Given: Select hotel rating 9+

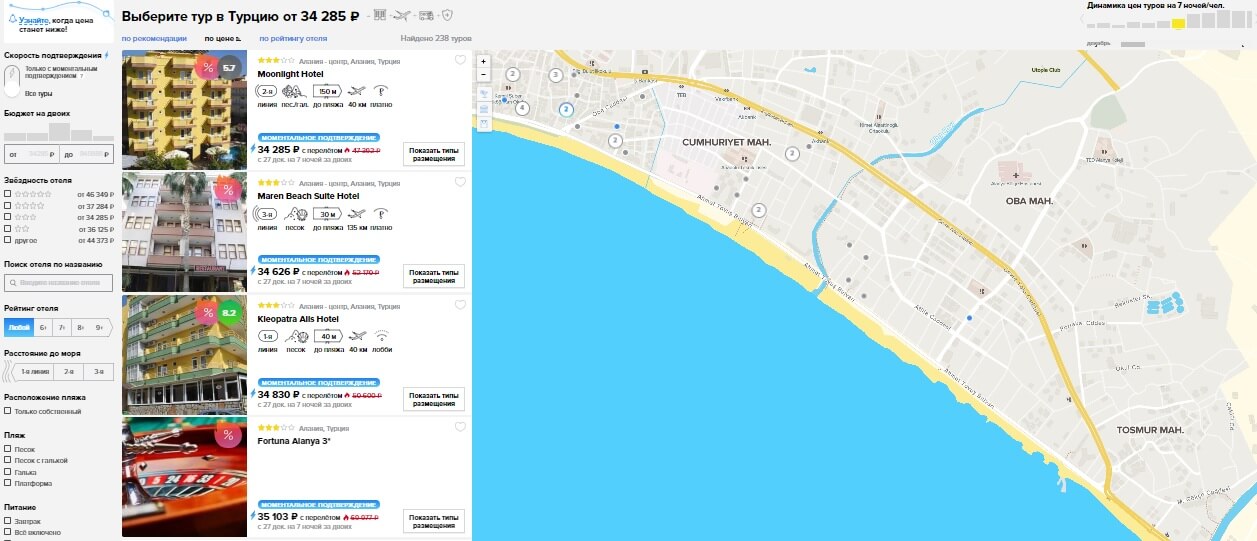Looking at the screenshot, I should click(x=100, y=327).
